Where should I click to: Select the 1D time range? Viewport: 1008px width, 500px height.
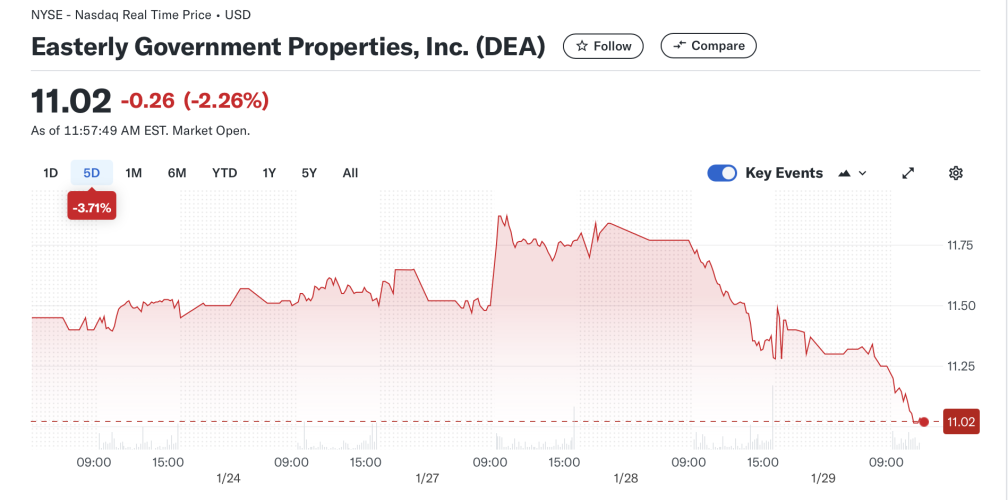pos(50,173)
